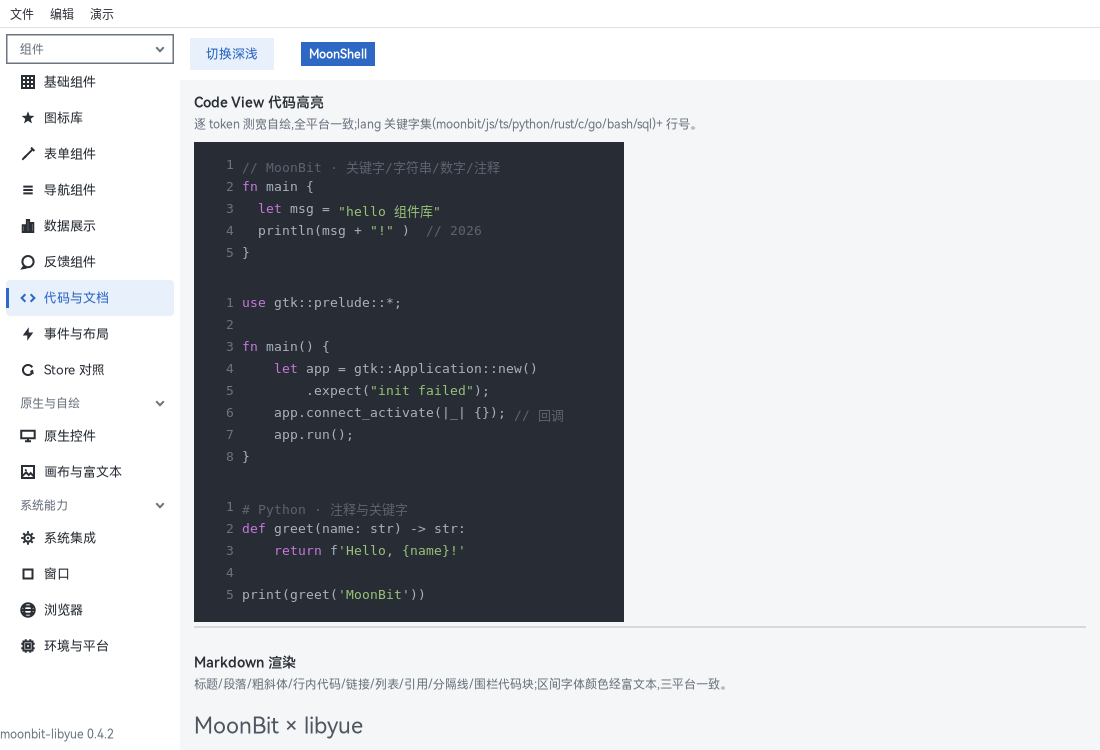
Task: Click the let app = gtk::Application::new() line
Action: 405,369
